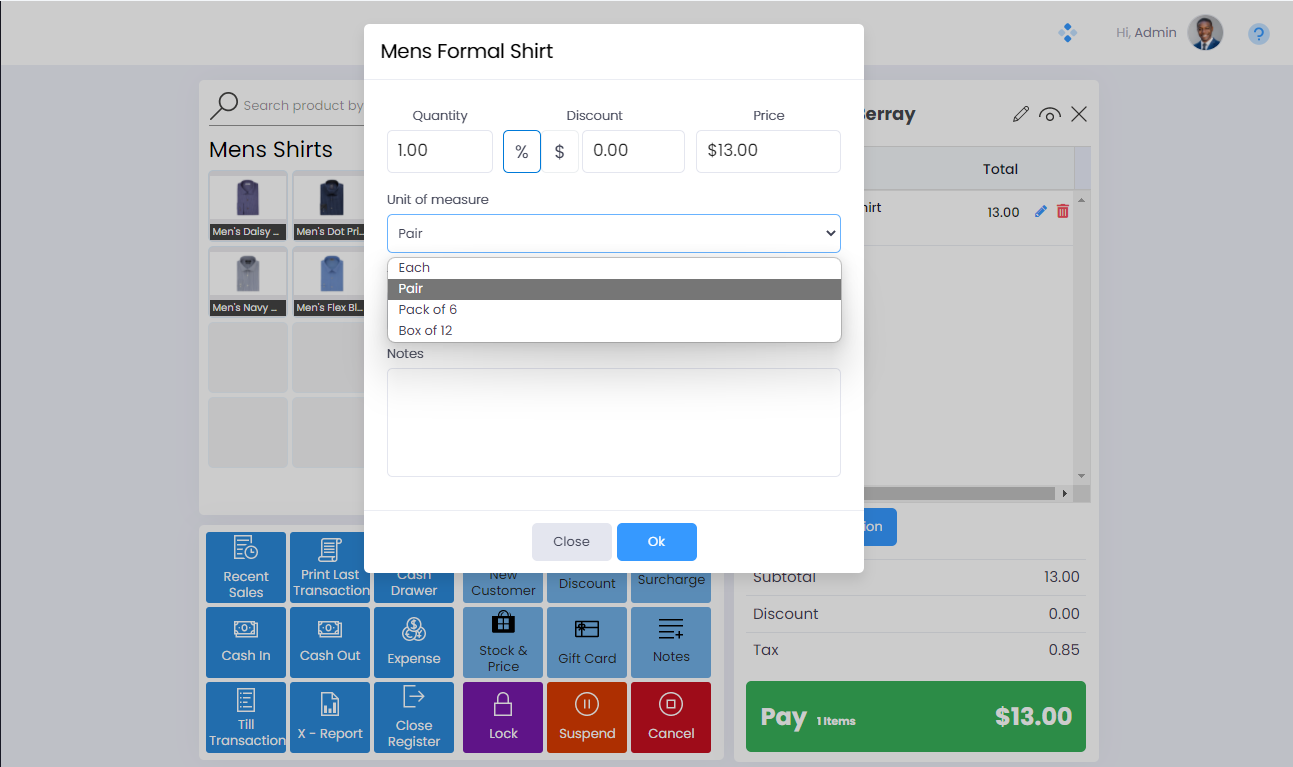The image size is (1293, 767).
Task: Switch discount type to dollar amount
Action: coord(560,152)
